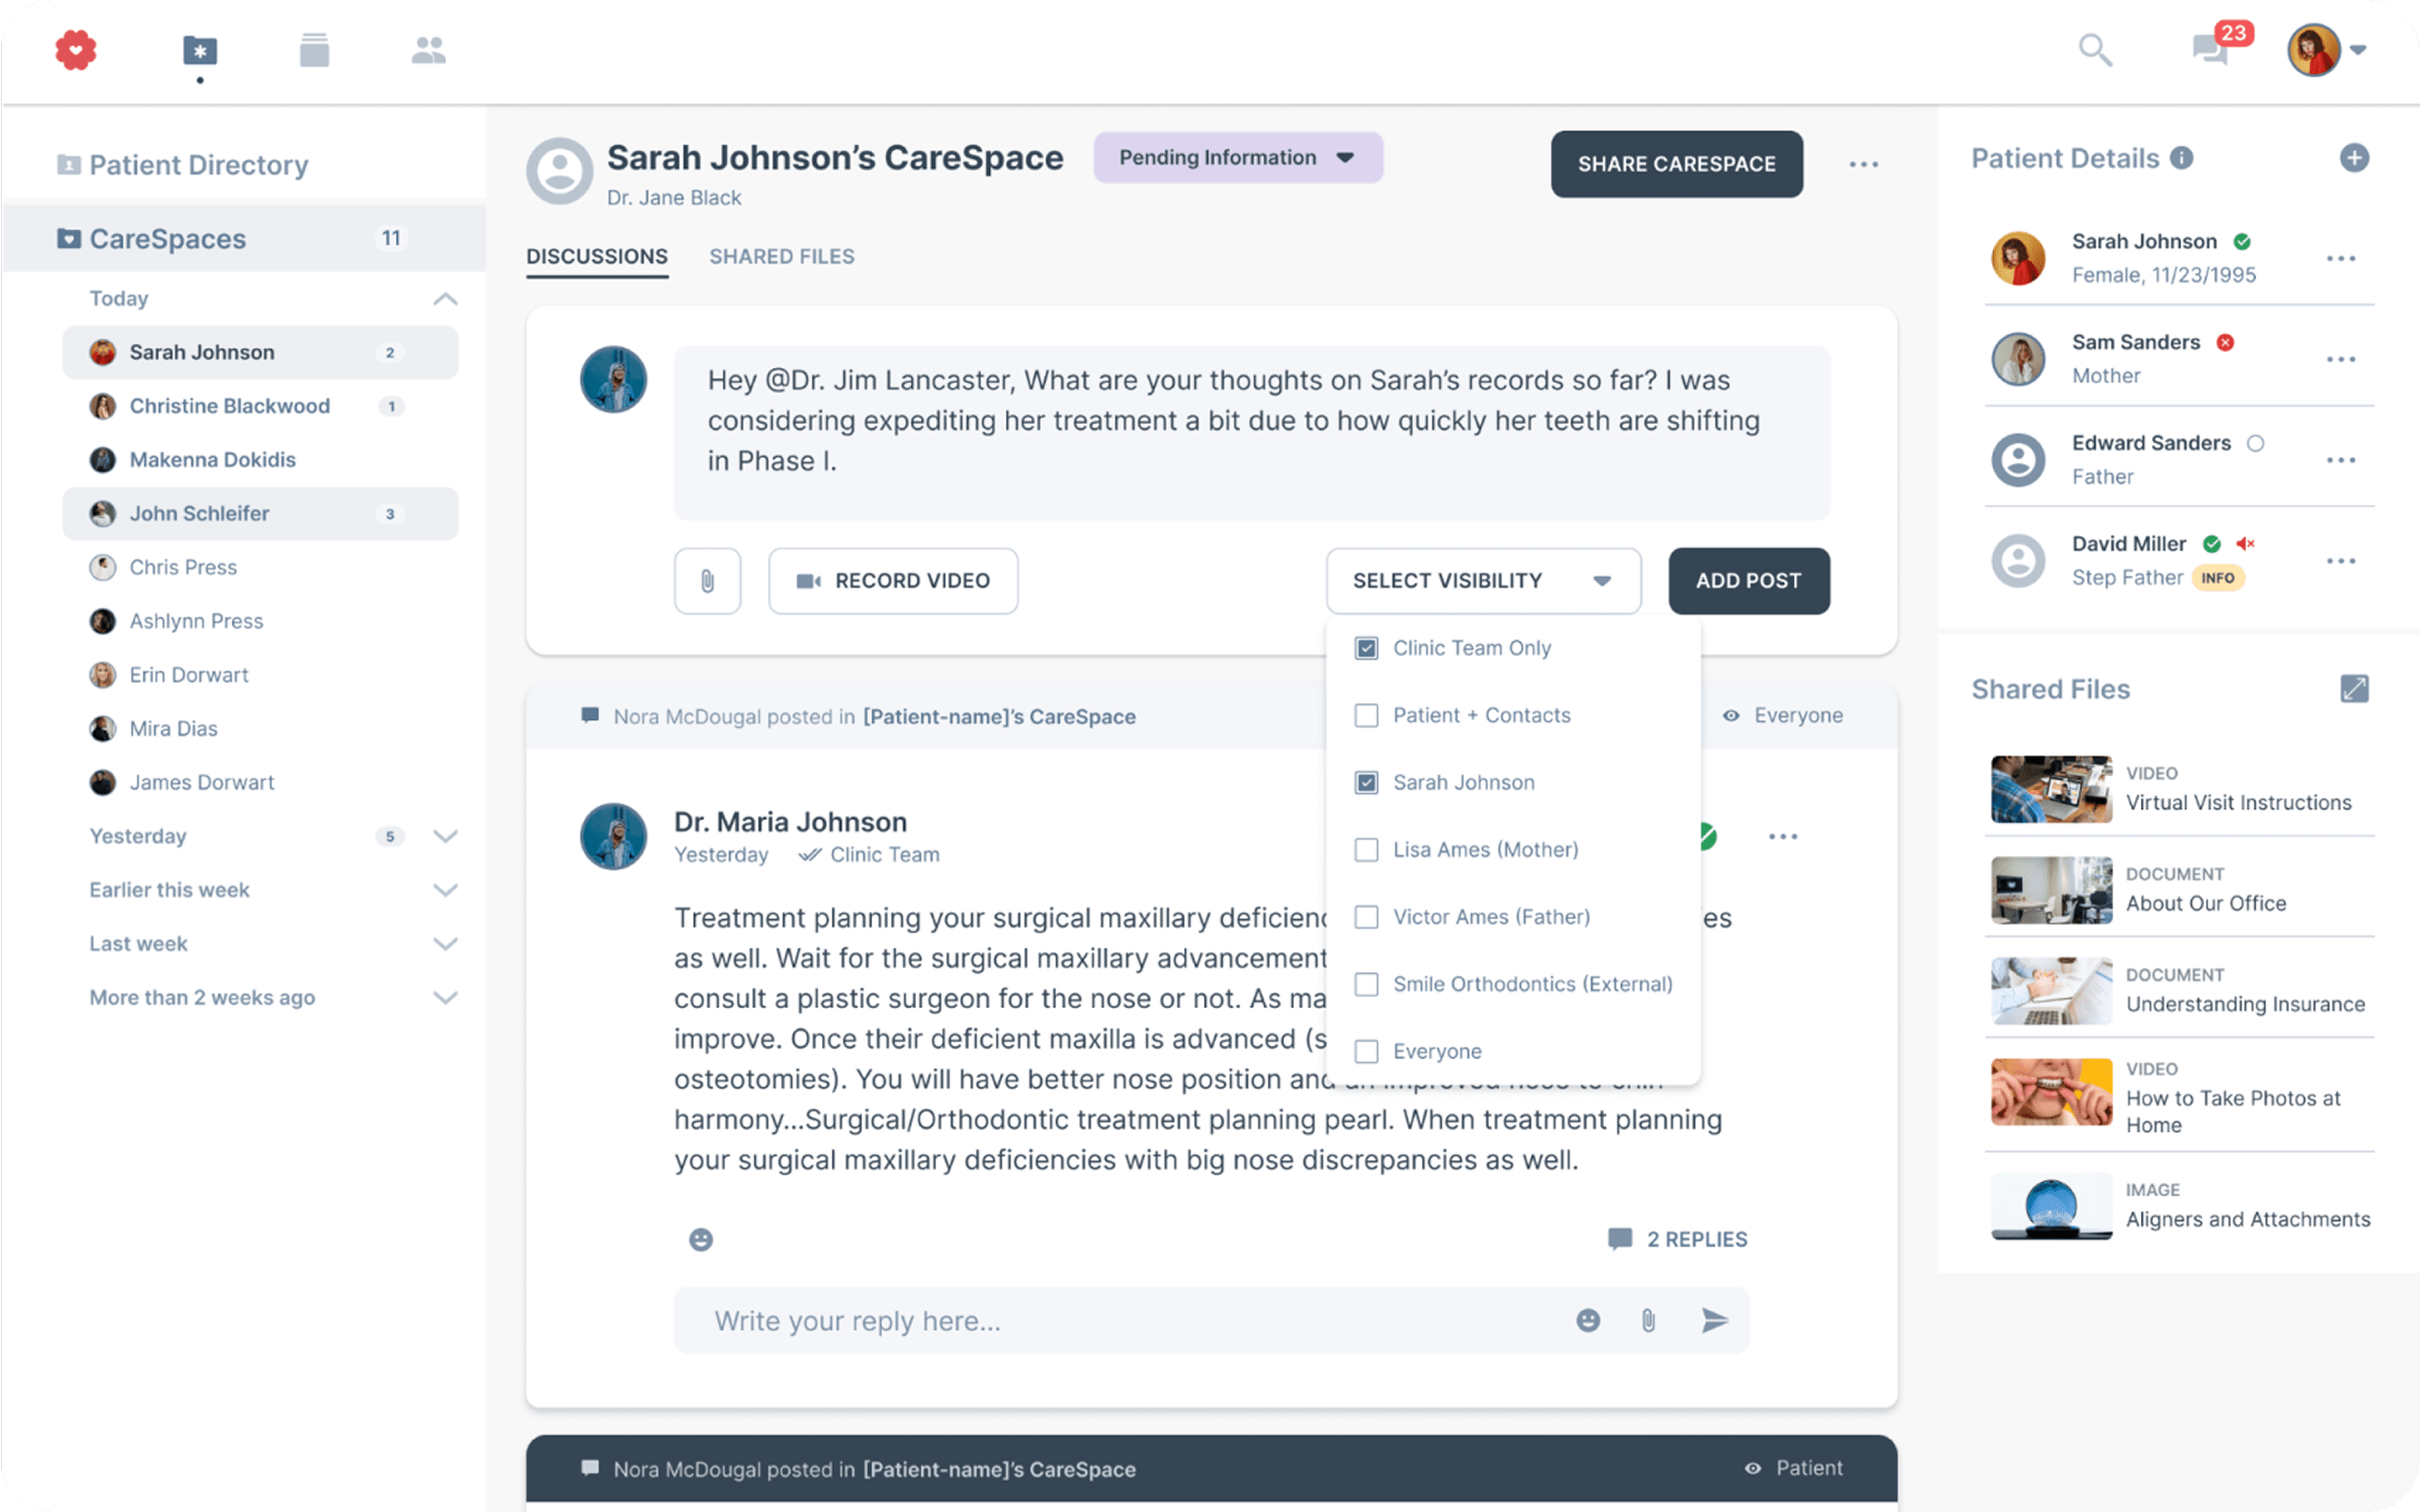Open the search magnifier icon
The image size is (2420, 1512).
2095,50
